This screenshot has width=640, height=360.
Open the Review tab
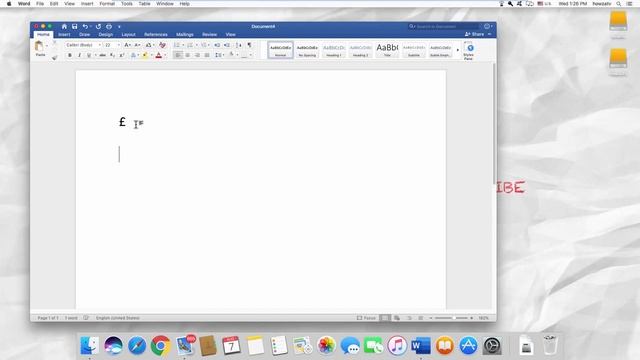pos(209,35)
